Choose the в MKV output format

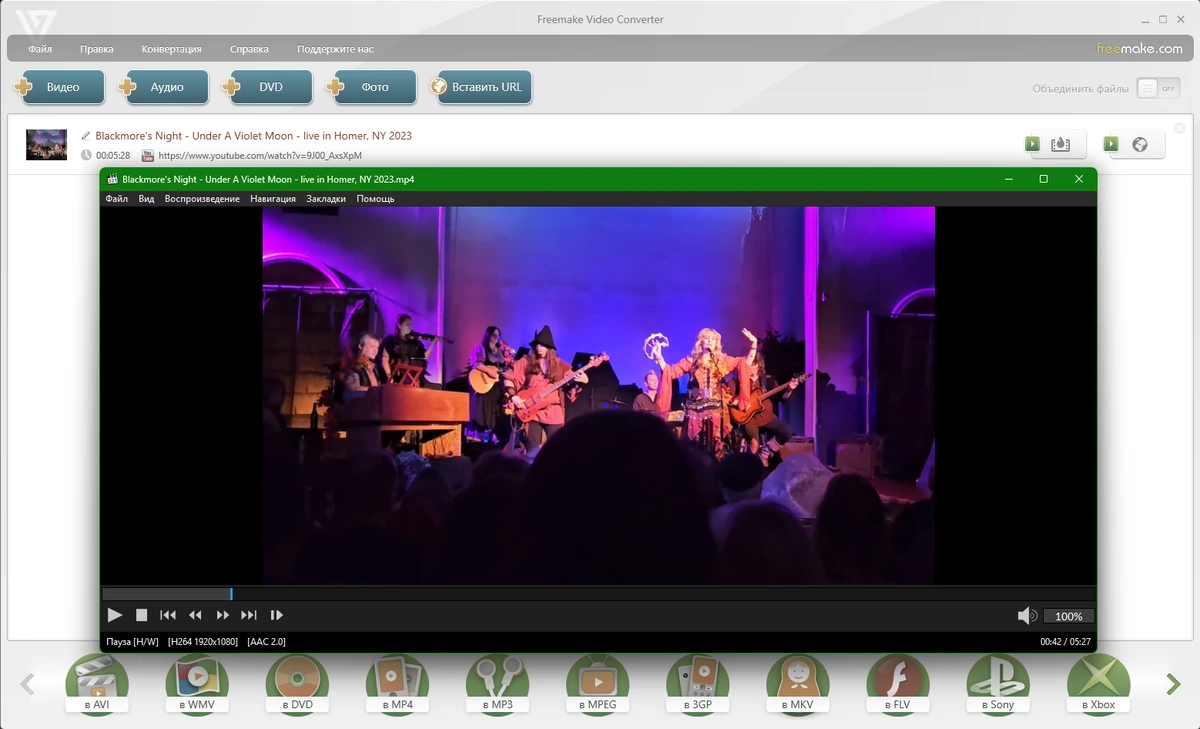coord(798,685)
